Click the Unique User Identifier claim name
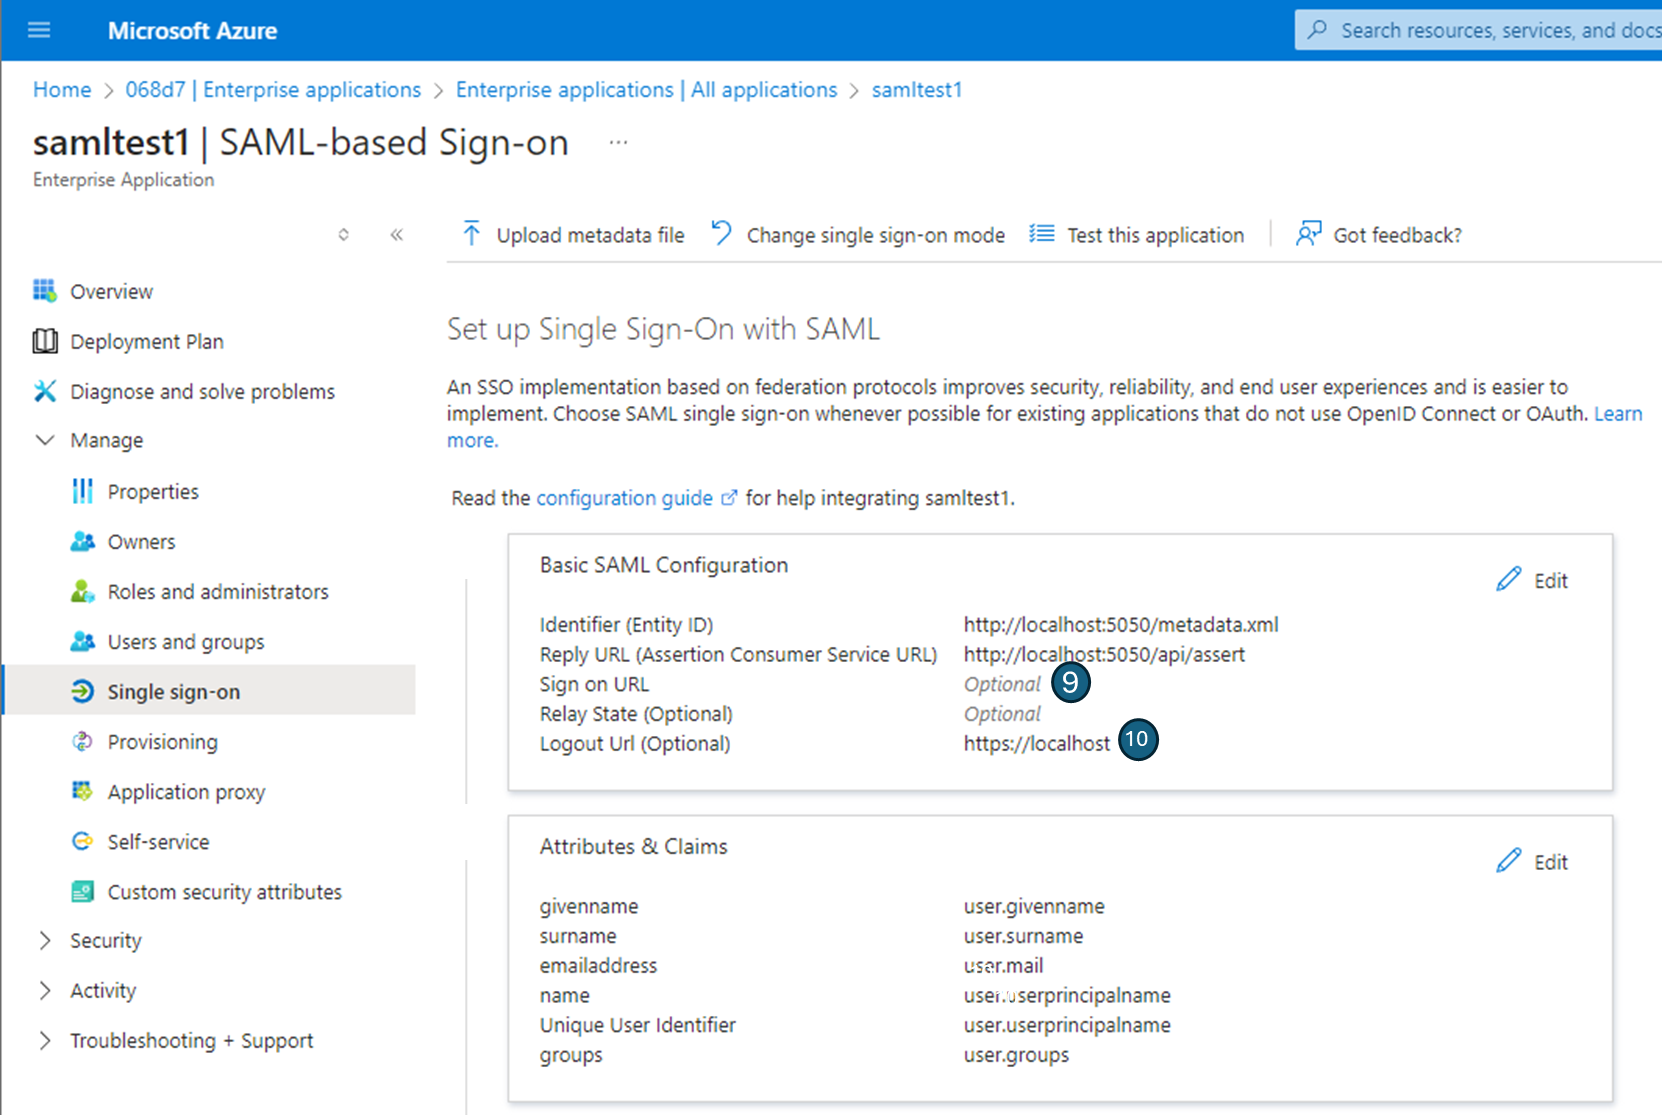 [638, 1025]
